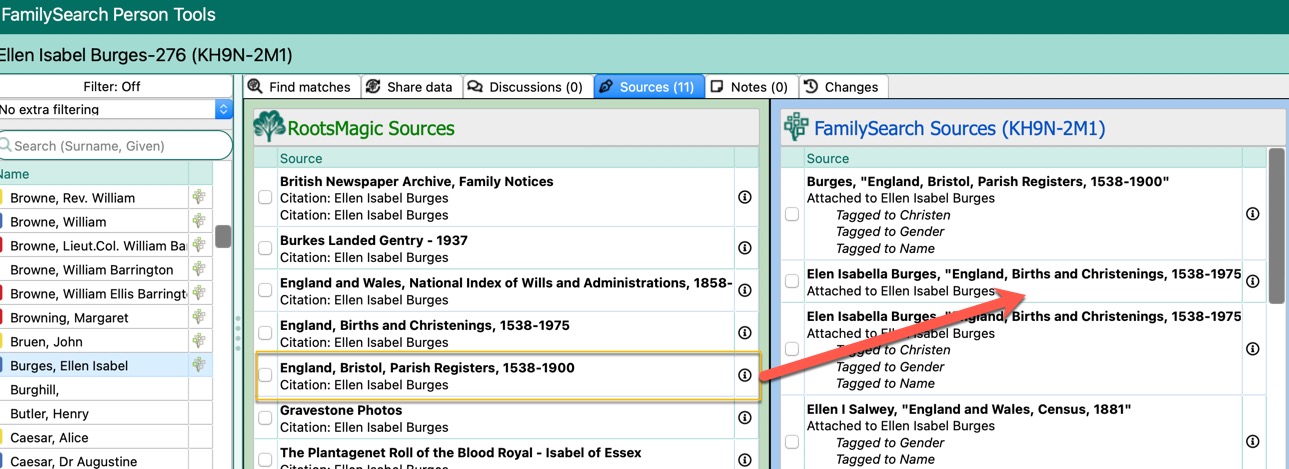1289x469 pixels.
Task: Show info for Gravestone Photos source
Action: (x=744, y=418)
